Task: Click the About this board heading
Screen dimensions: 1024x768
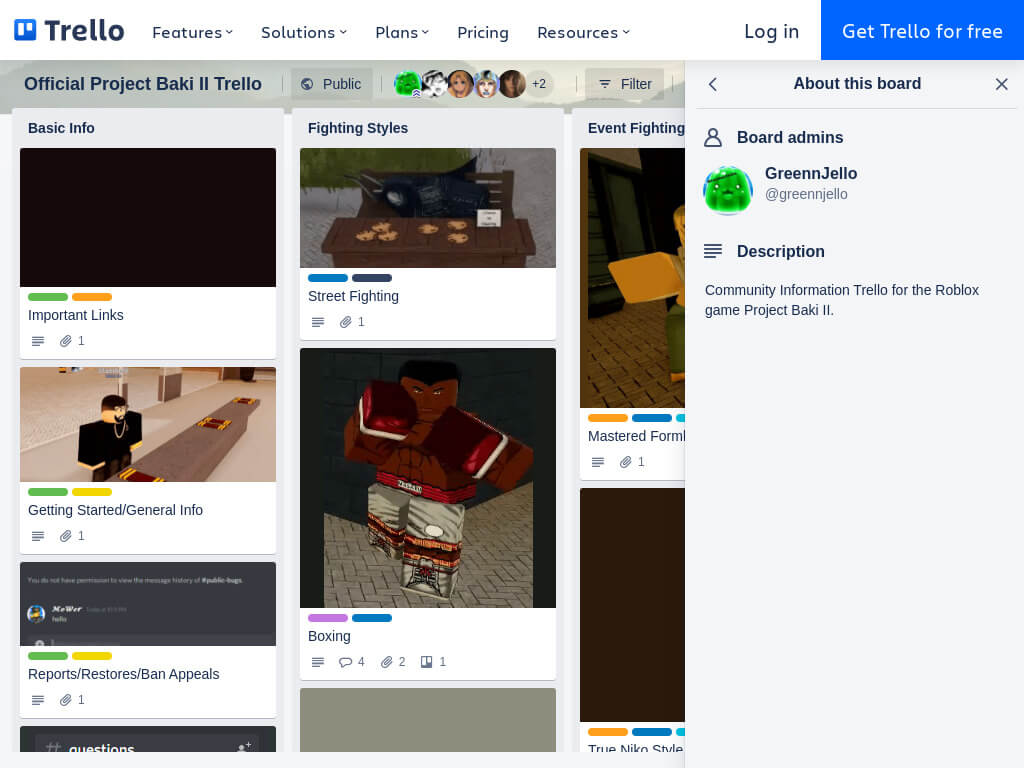Action: [x=857, y=84]
